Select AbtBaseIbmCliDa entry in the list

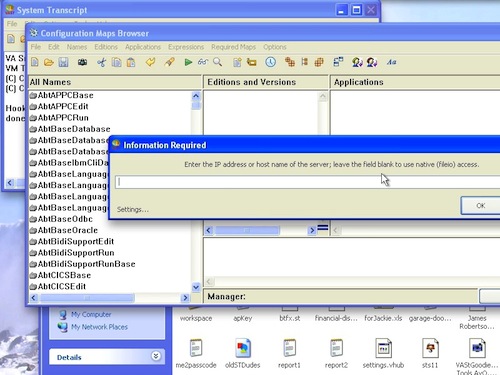(x=69, y=163)
